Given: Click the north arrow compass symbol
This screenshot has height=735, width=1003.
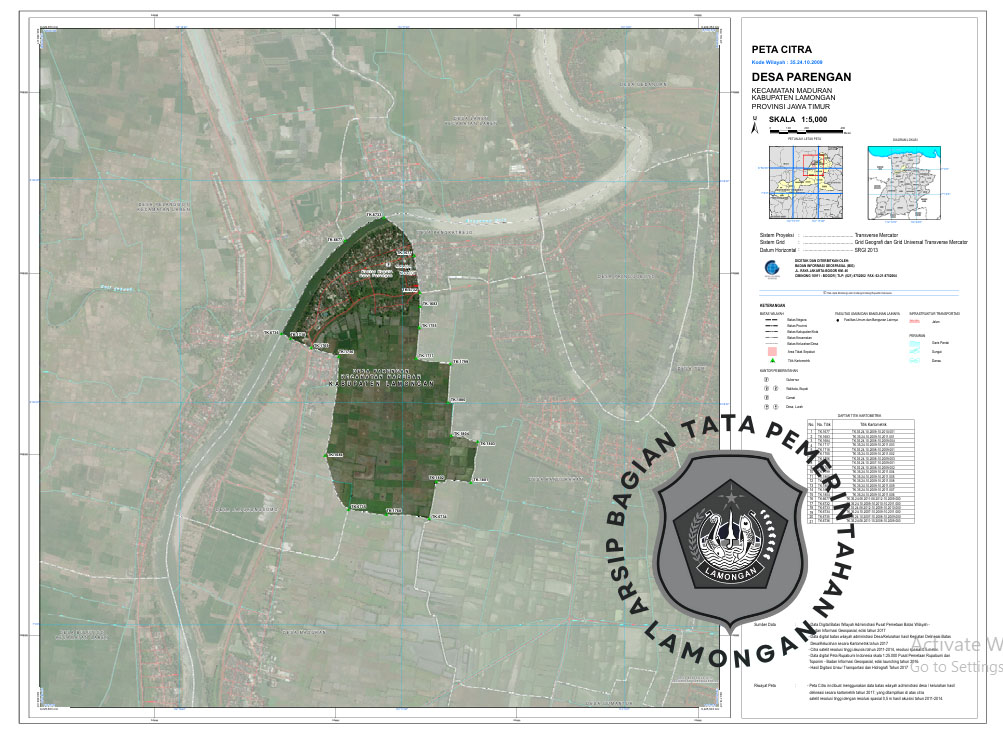Looking at the screenshot, I should coord(754,127).
